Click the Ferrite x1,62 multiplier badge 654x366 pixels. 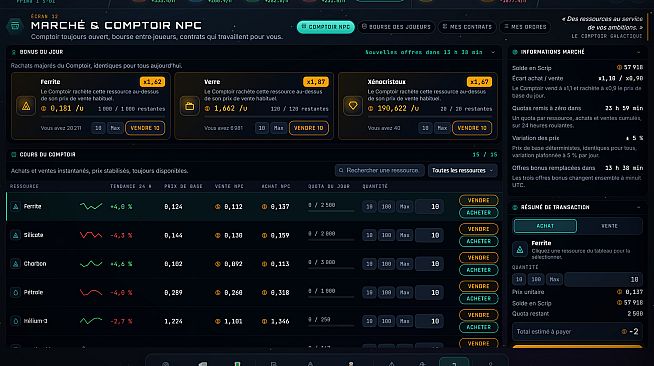coord(152,82)
